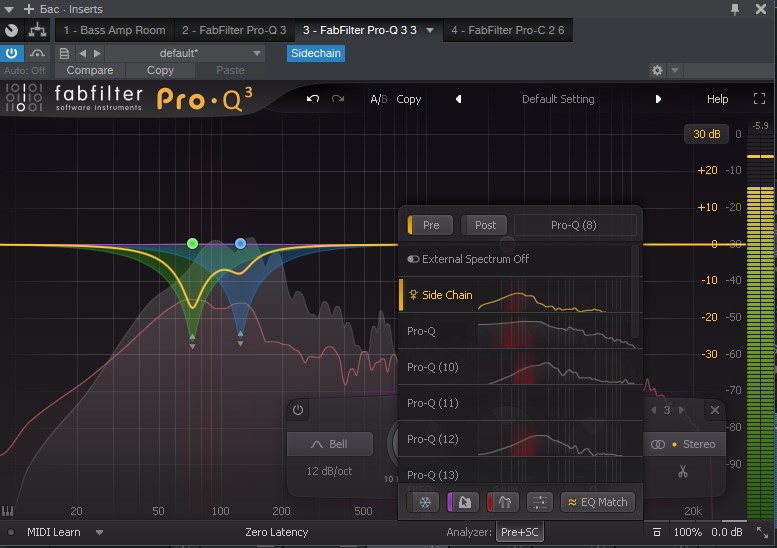Open analyzer settings sliders icon
This screenshot has height=548, width=777.
(x=540, y=502)
